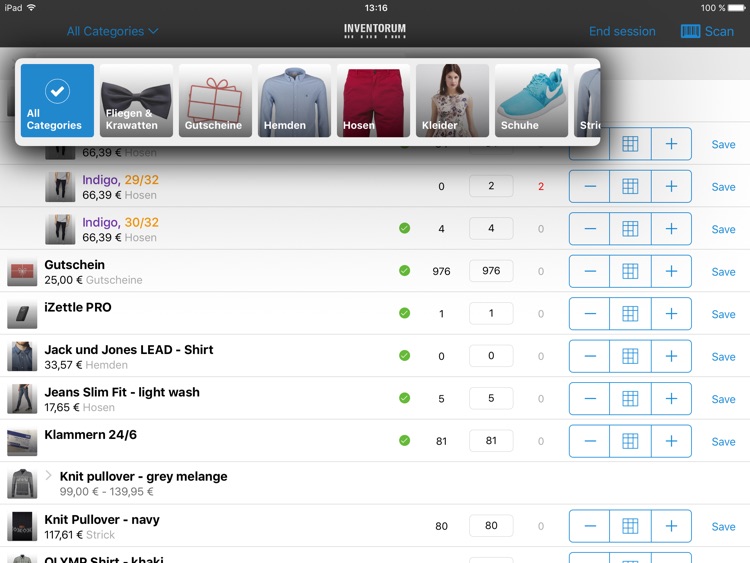Save the Klammern 24/6 count
Image resolution: width=750 pixels, height=563 pixels.
click(x=723, y=442)
